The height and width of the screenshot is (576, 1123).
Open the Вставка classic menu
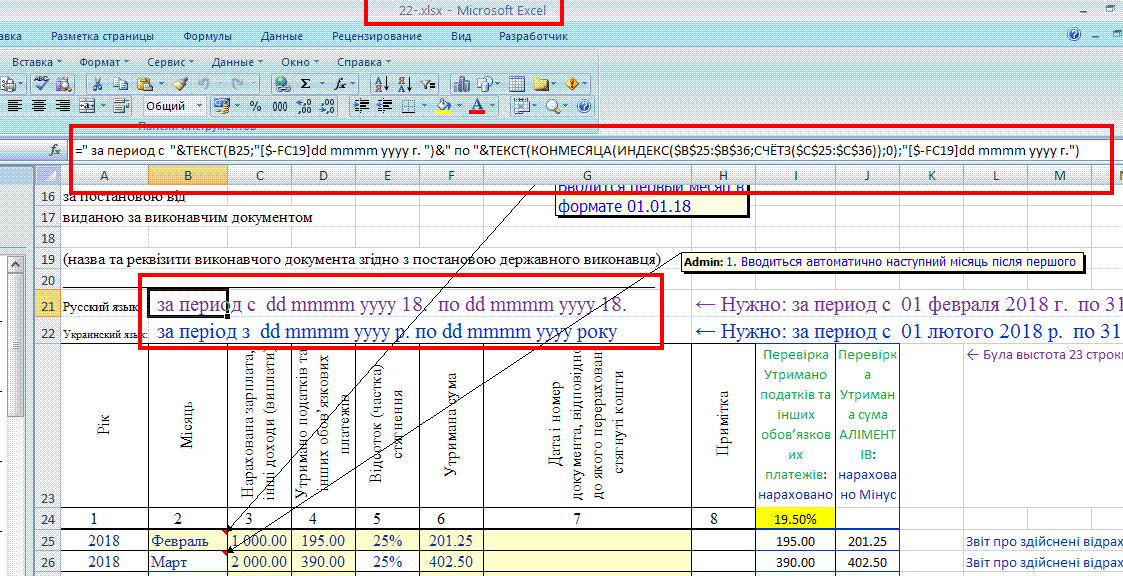37,62
